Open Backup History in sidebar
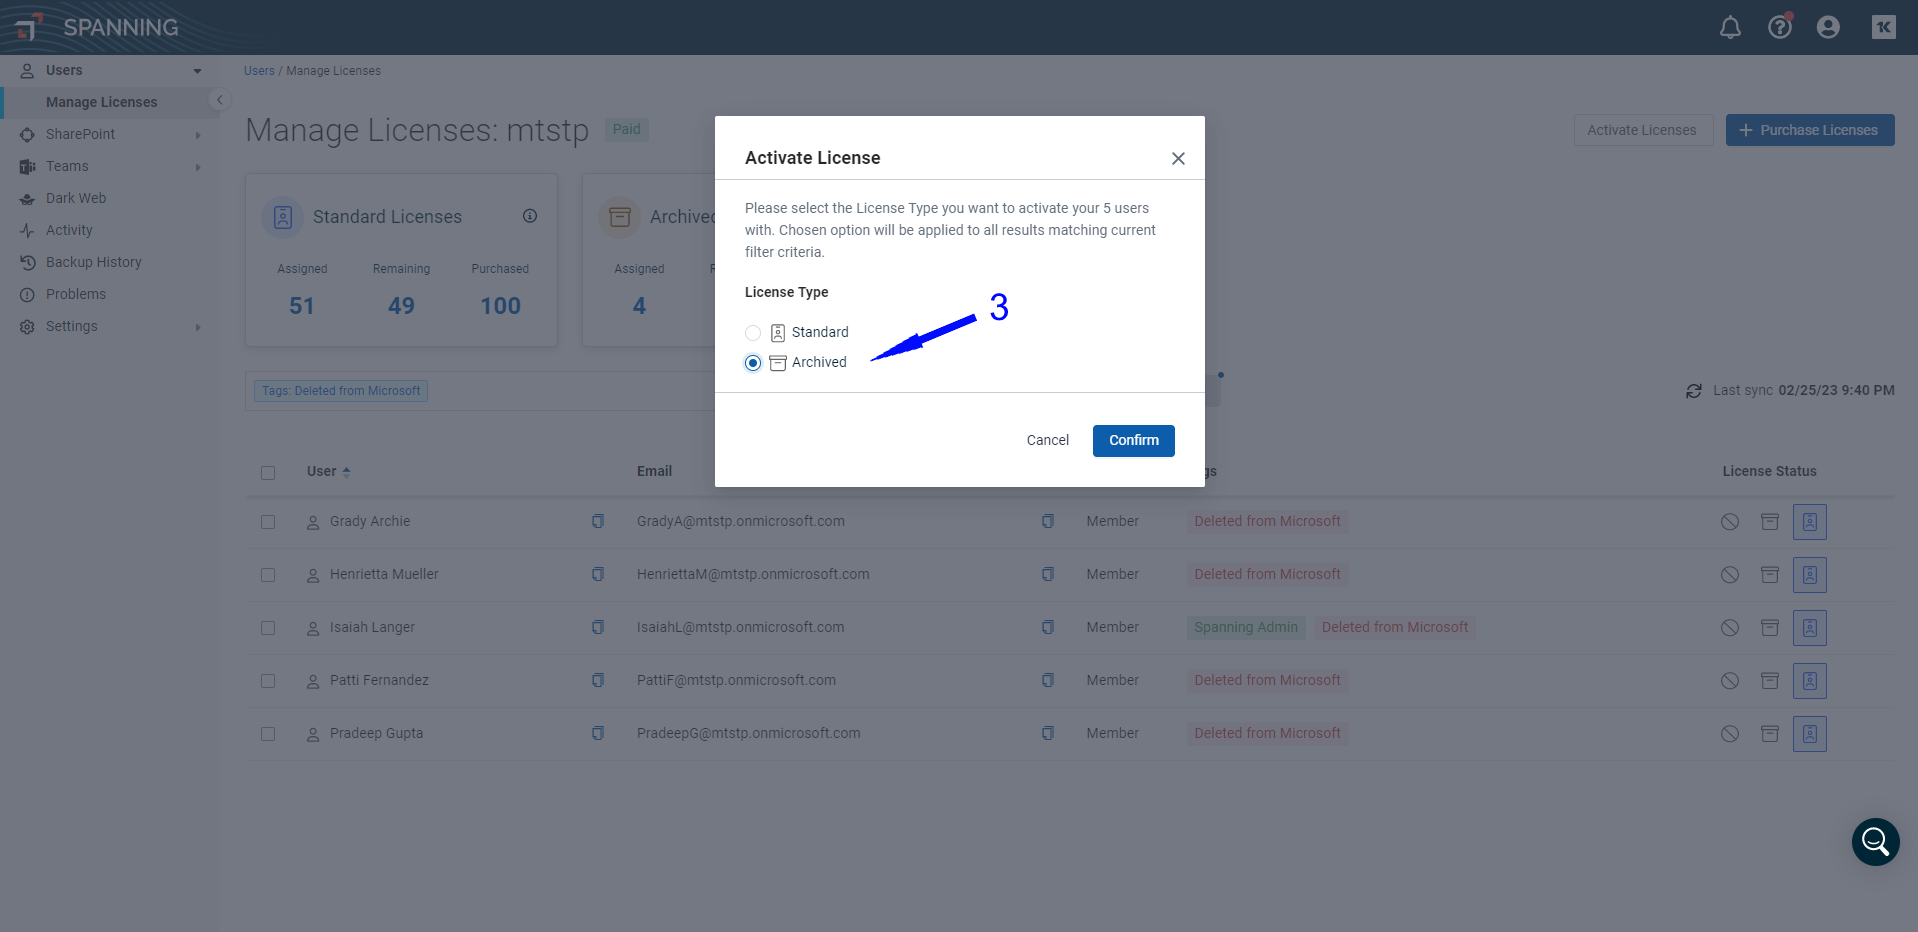This screenshot has height=932, width=1918. click(x=94, y=262)
